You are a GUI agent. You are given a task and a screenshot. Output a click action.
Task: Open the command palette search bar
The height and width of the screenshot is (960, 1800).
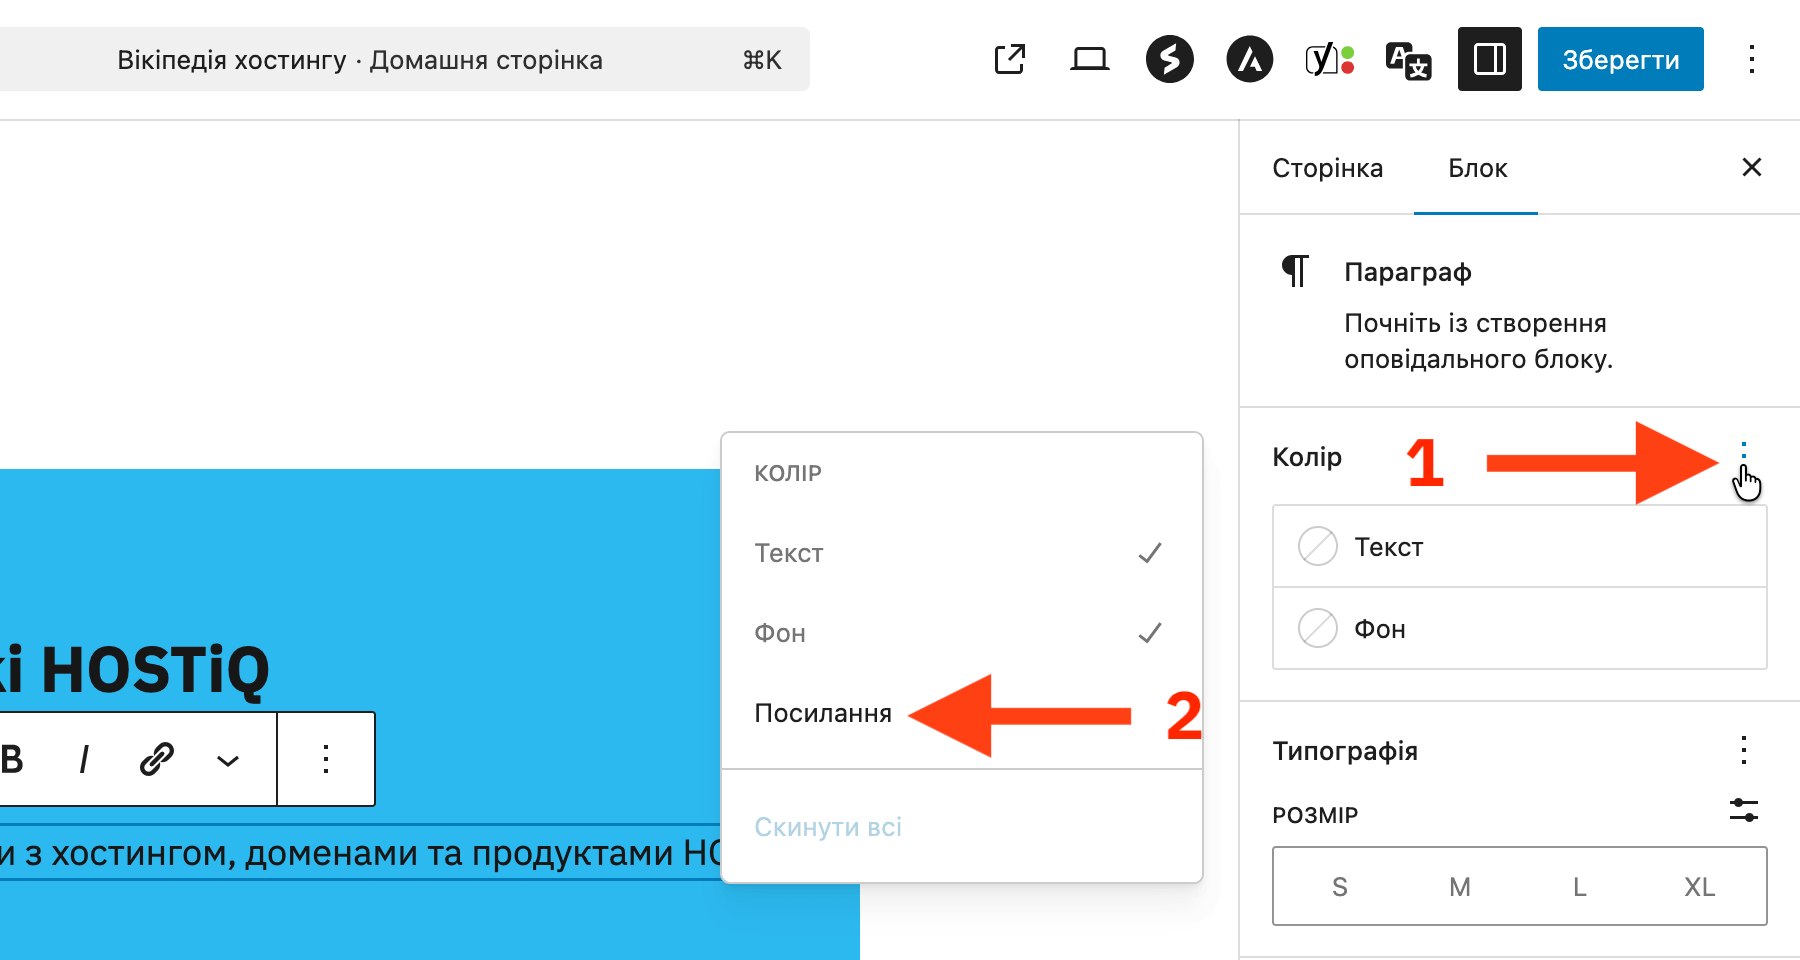(404, 59)
